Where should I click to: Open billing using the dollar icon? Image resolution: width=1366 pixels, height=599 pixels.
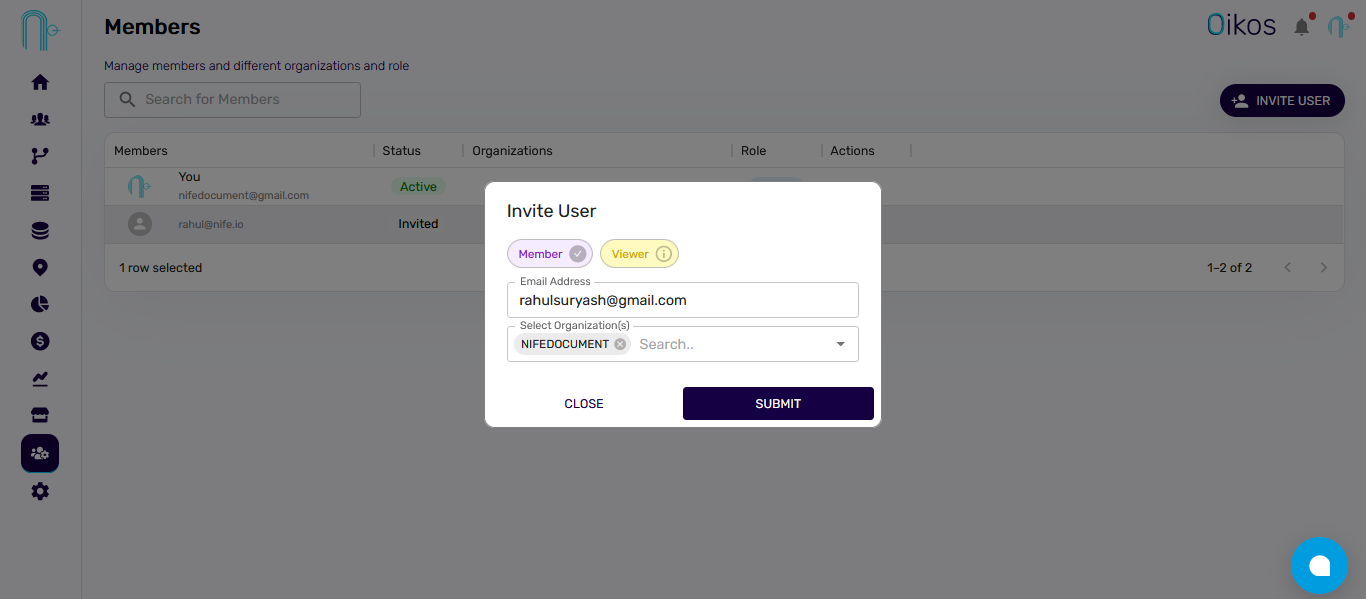coord(40,340)
